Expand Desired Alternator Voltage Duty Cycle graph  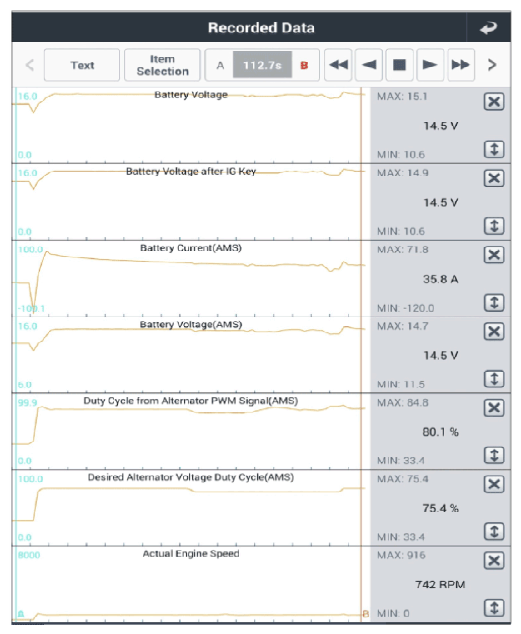[494, 531]
